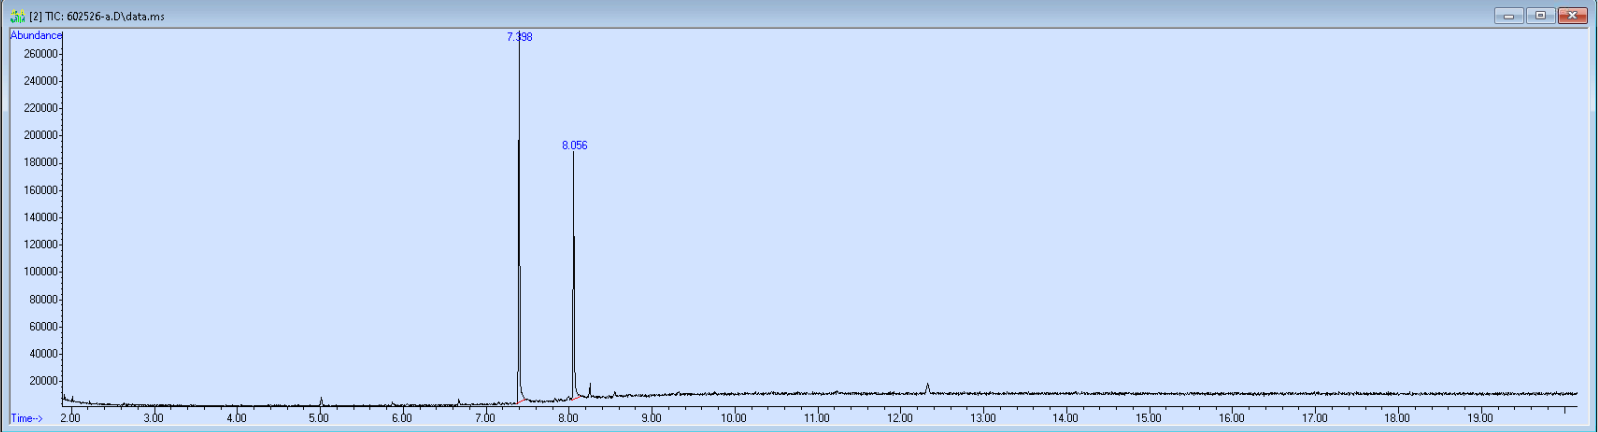Minimize the TIC chromatogram window
Viewport: 1598px width, 432px height.
1509,15
